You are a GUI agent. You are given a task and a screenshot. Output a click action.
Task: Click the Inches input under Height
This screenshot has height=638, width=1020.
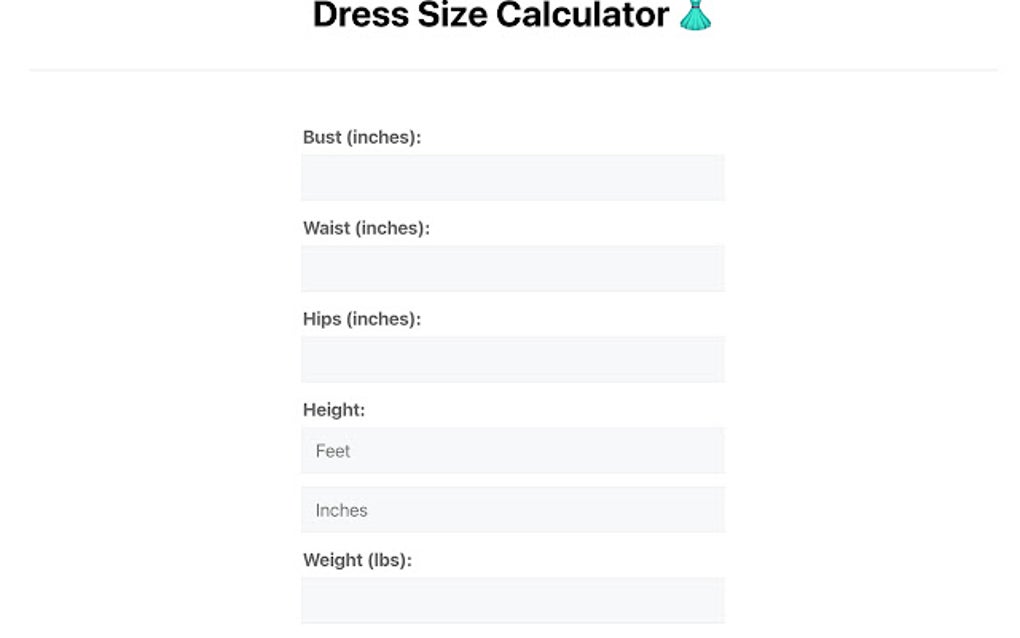point(511,510)
